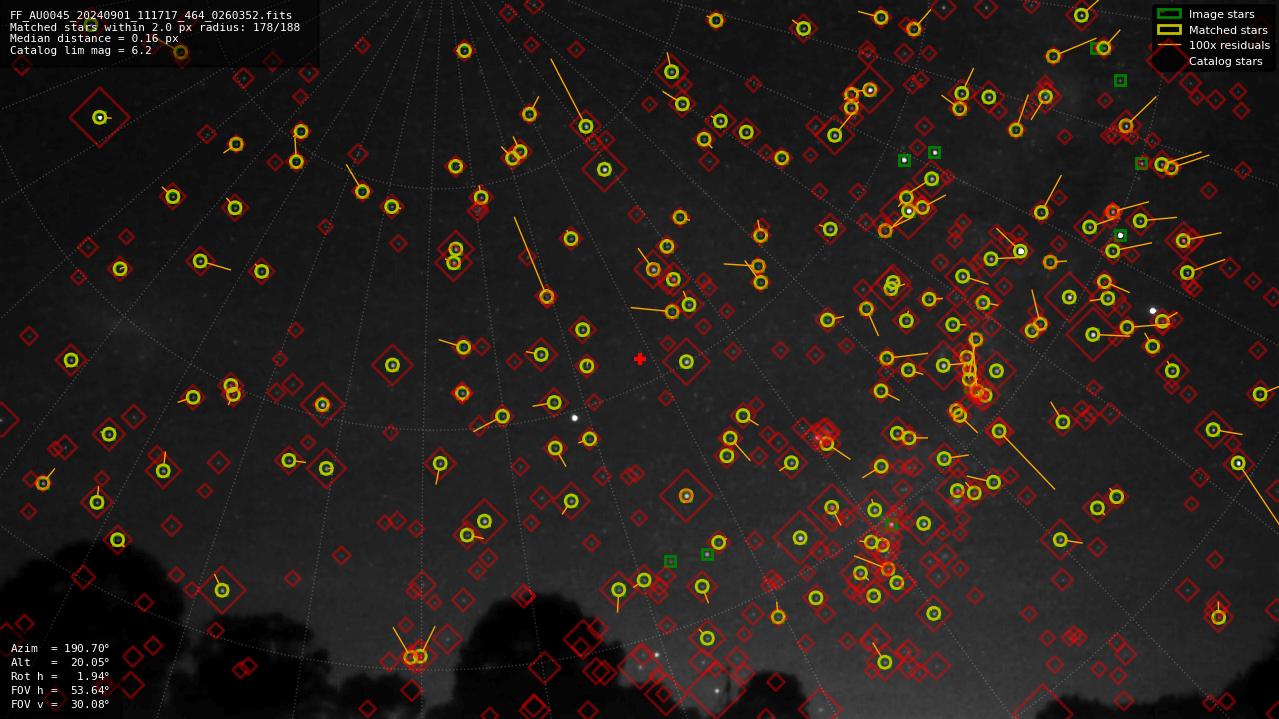Click the 'FOV h = 53.64°' readout
The image size is (1279, 719).
coord(60,690)
